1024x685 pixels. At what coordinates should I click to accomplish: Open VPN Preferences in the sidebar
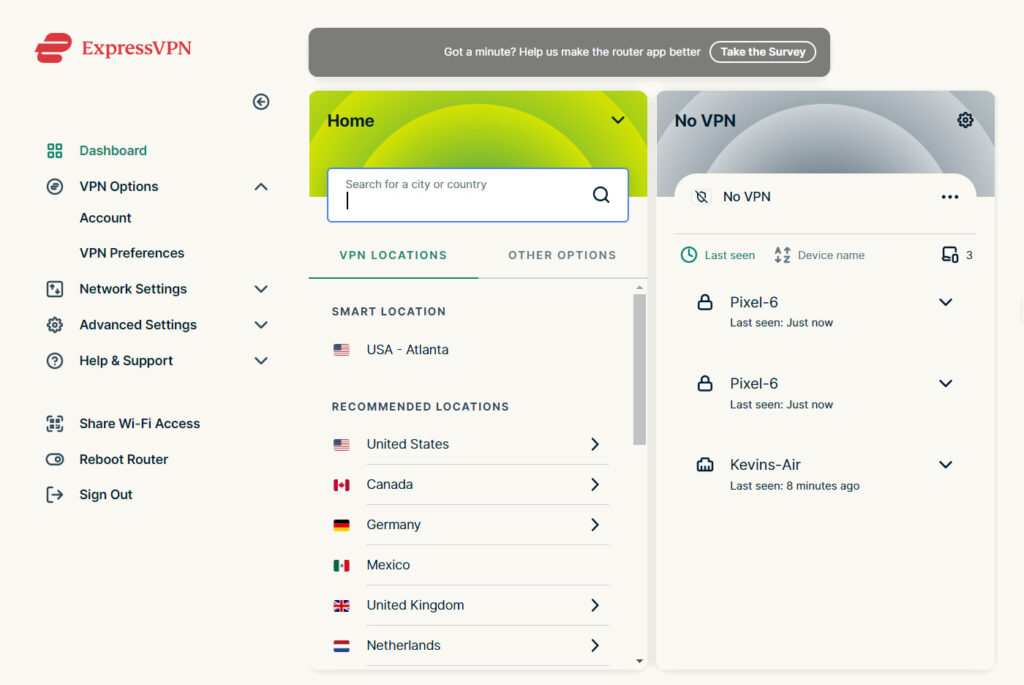pyautogui.click(x=132, y=253)
